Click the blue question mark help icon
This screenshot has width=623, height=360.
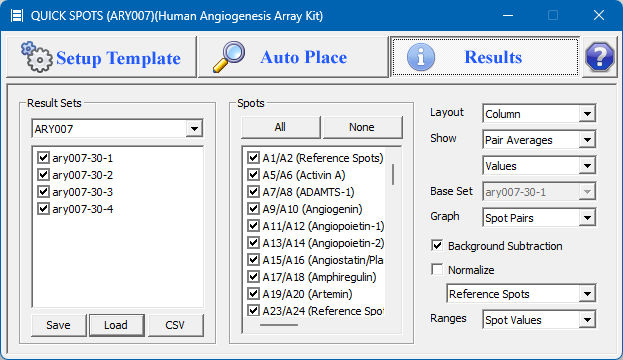pyautogui.click(x=600, y=57)
